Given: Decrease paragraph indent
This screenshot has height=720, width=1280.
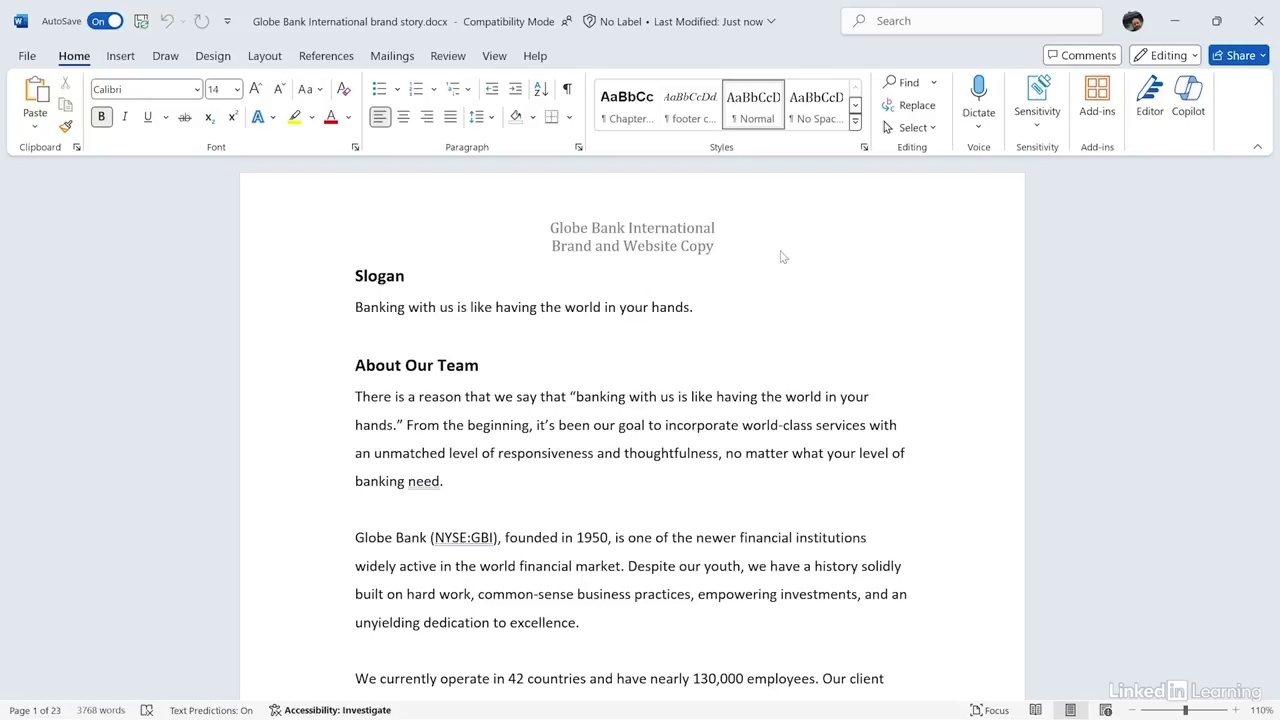Looking at the screenshot, I should coord(491,89).
